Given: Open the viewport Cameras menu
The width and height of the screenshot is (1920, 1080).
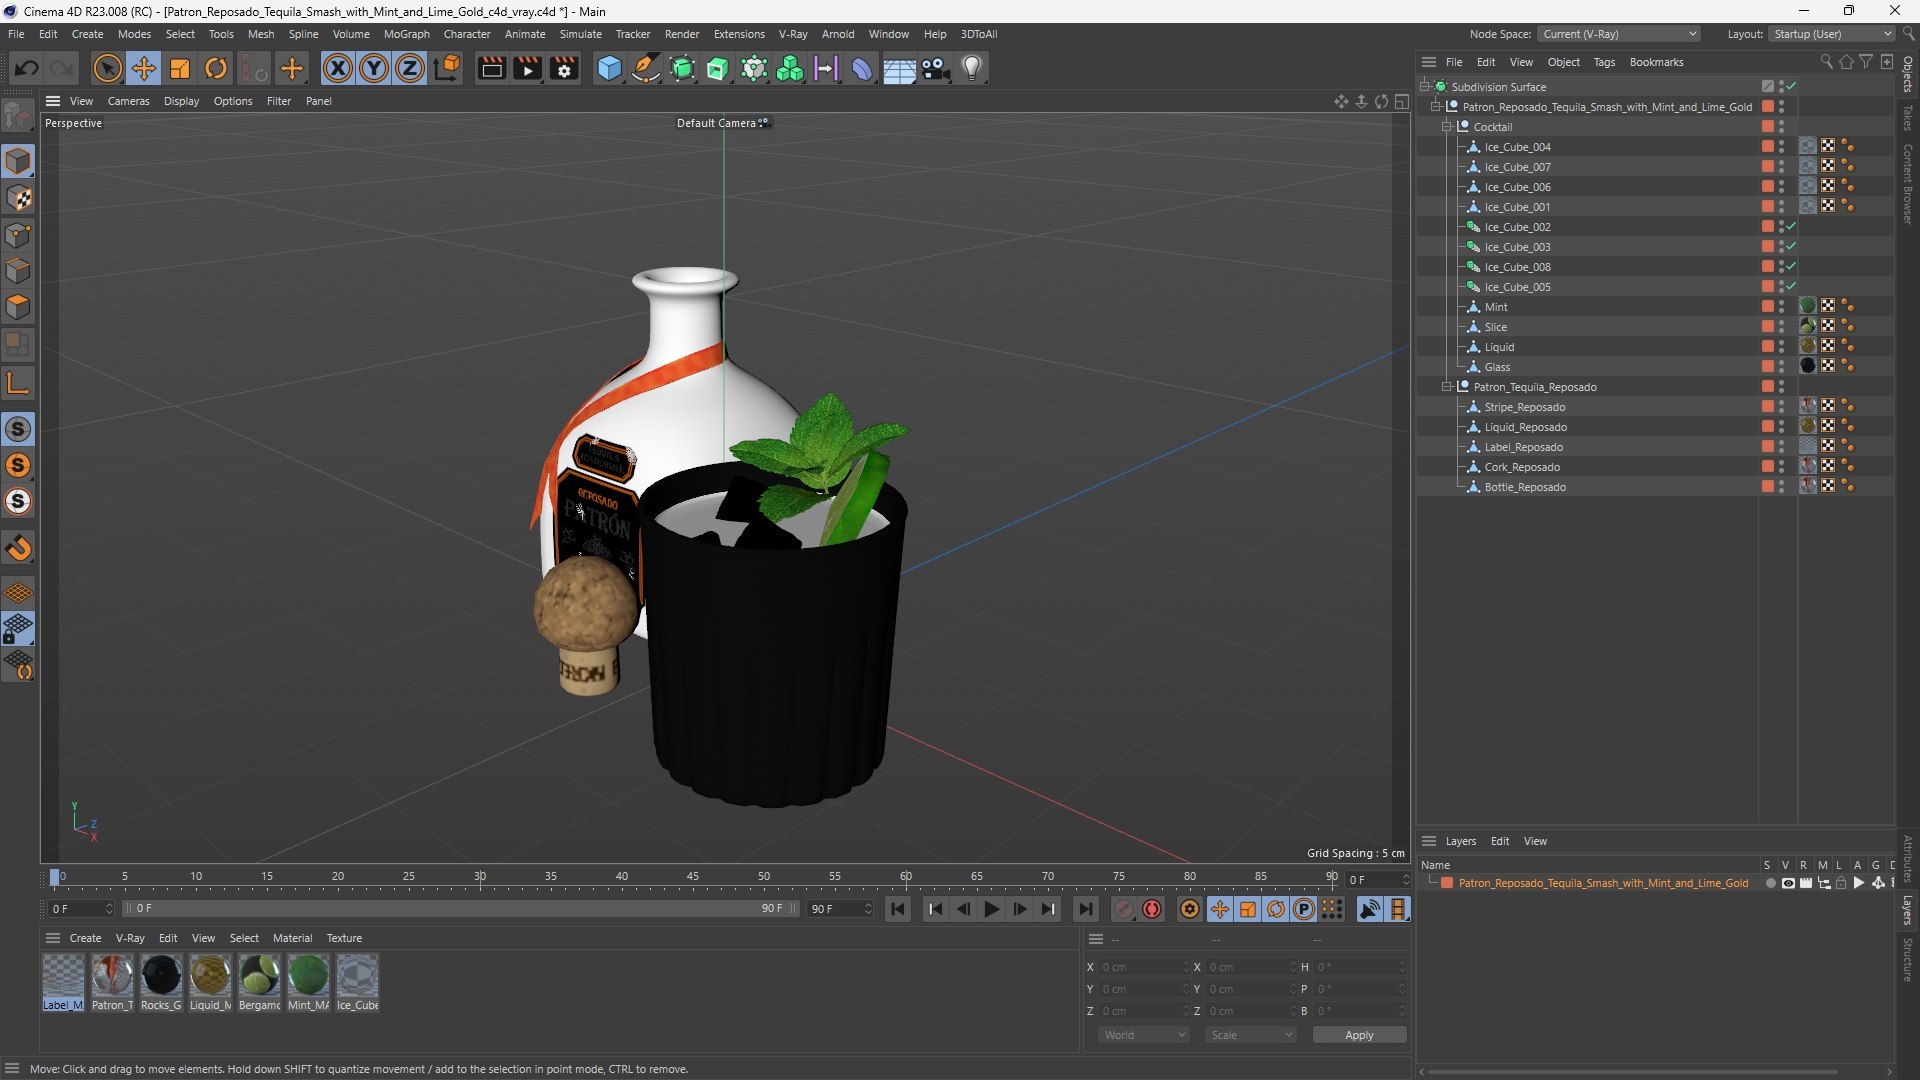Looking at the screenshot, I should pyautogui.click(x=128, y=101).
